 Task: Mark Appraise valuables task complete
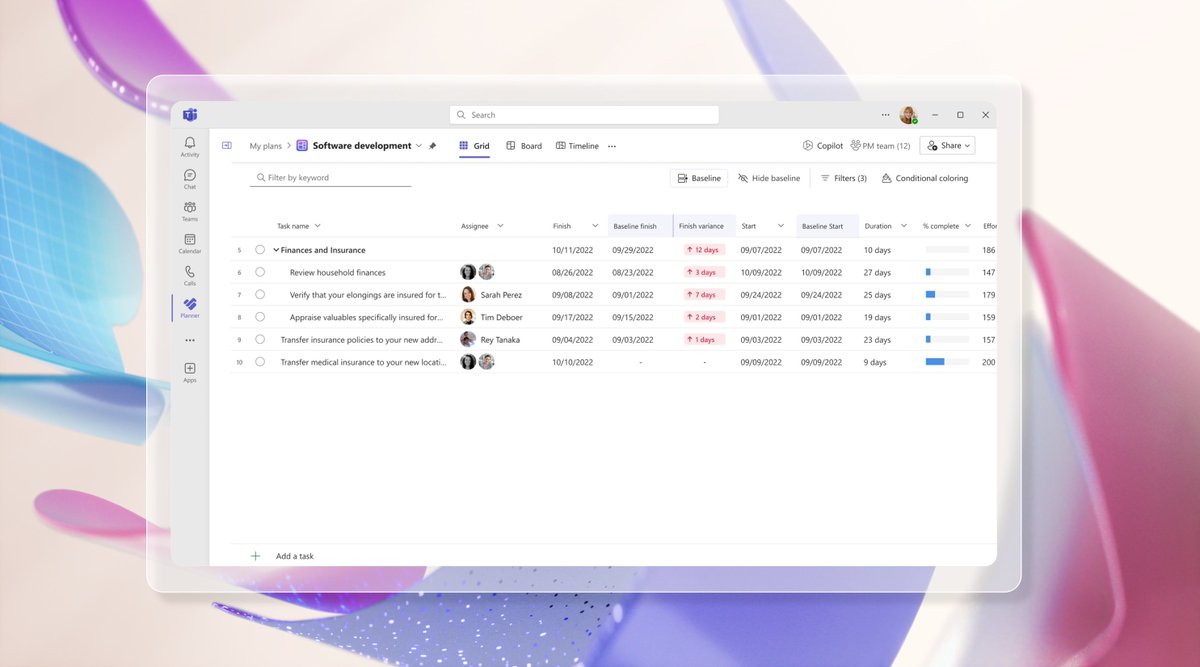pyautogui.click(x=260, y=317)
